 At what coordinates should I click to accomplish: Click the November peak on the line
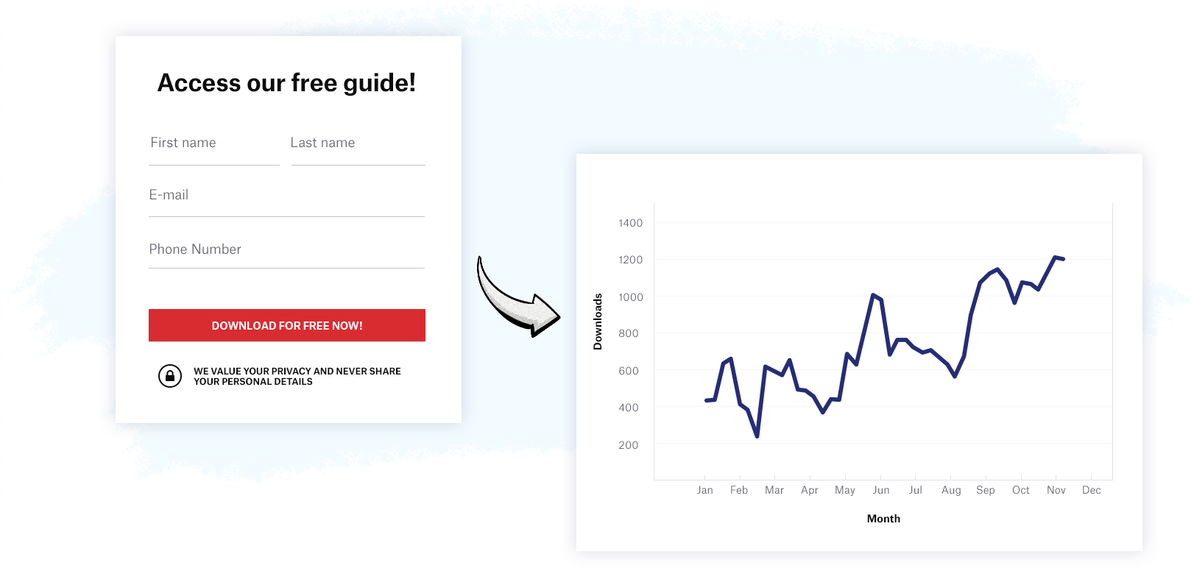tap(1055, 257)
